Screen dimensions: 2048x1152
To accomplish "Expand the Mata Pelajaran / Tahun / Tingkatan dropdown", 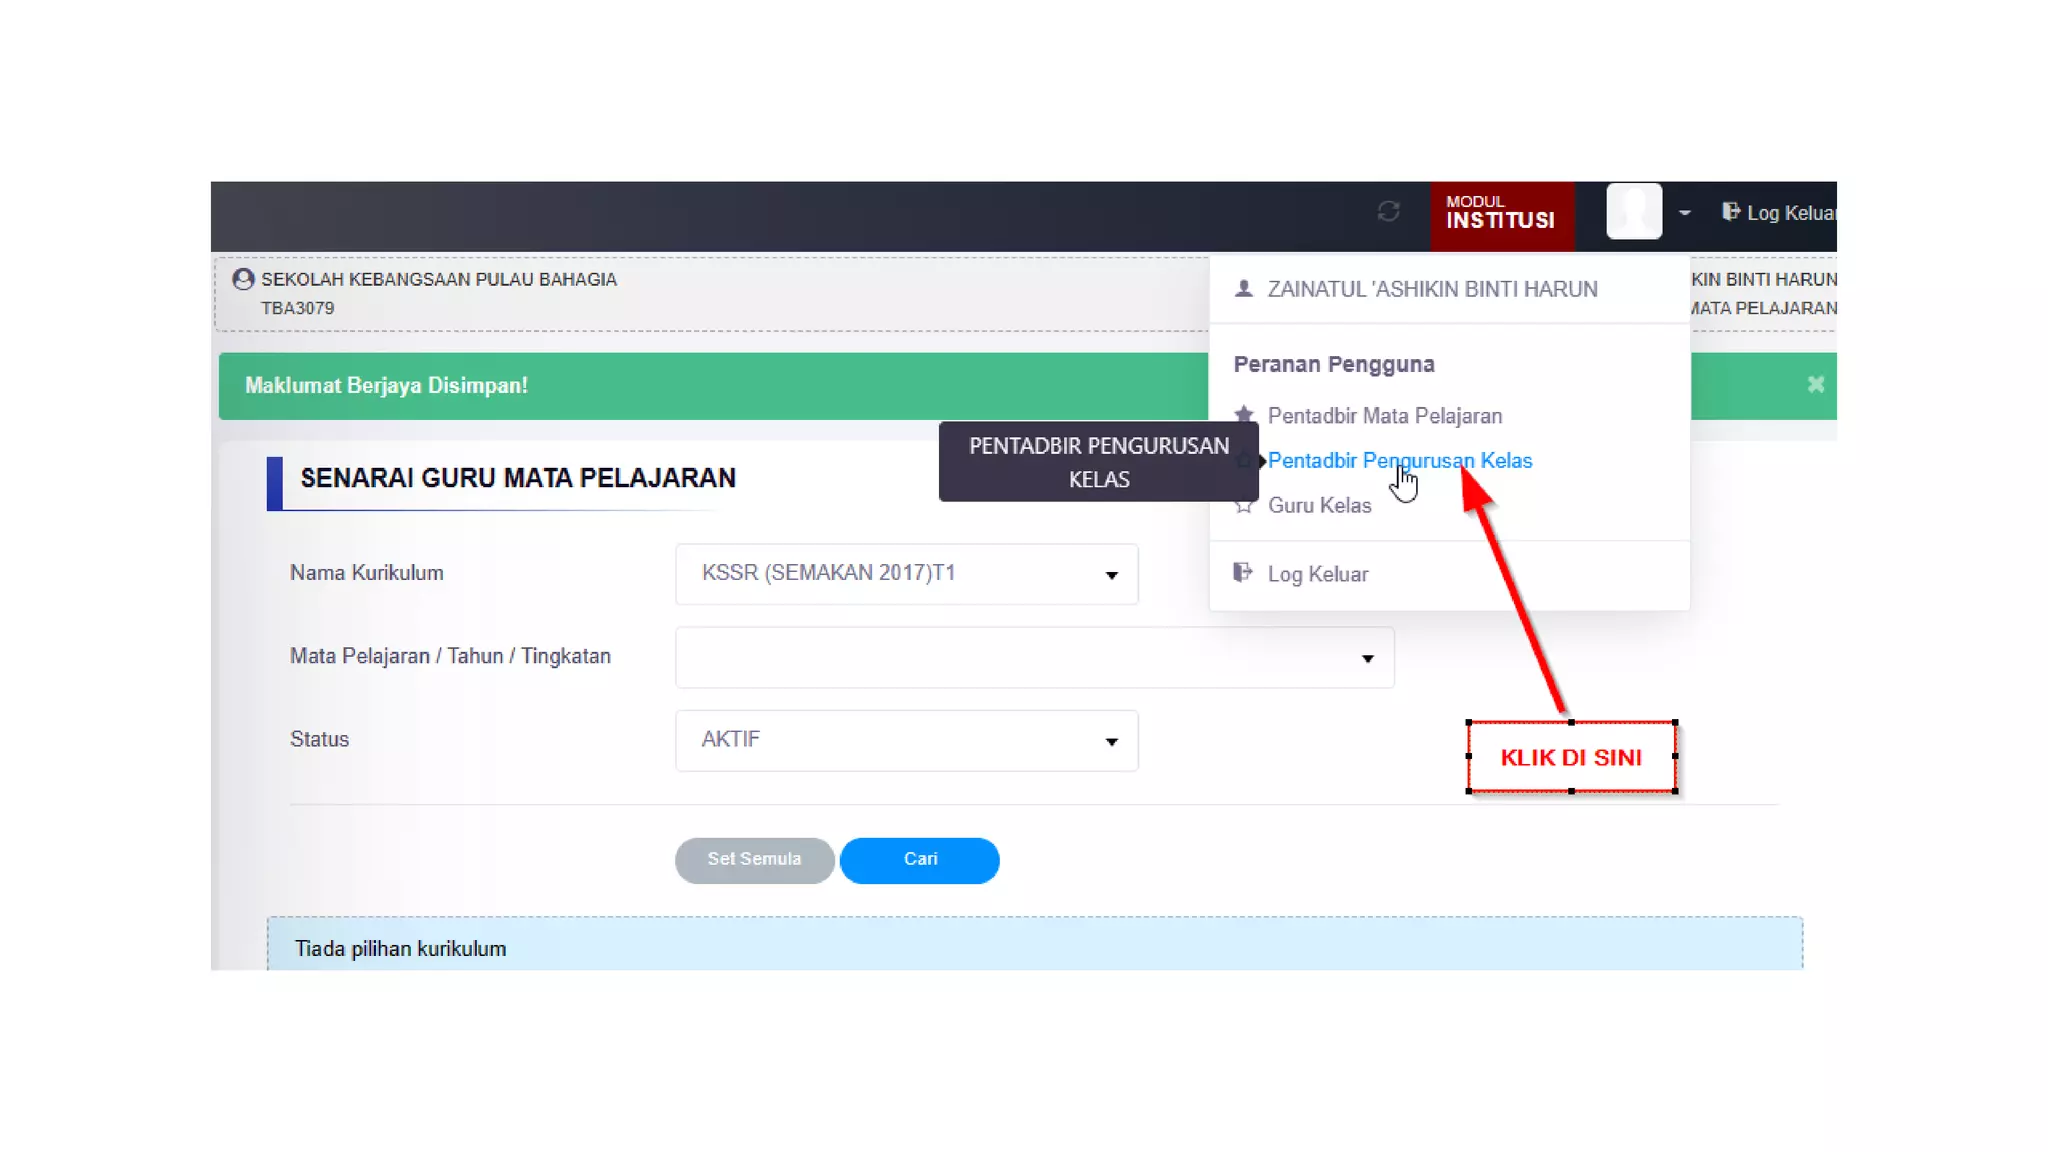I will 1034,657.
